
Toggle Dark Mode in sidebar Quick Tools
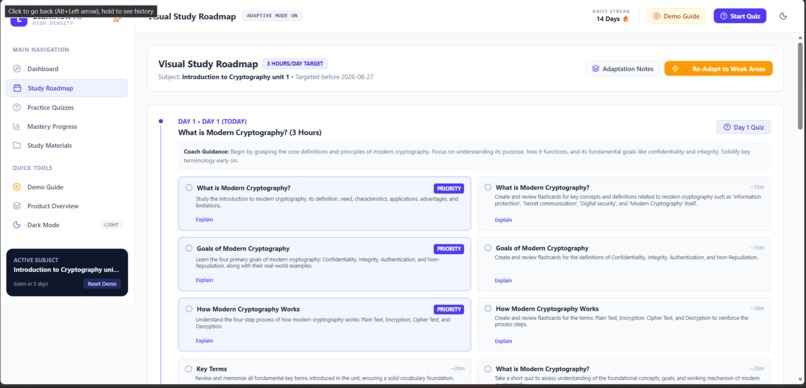[x=67, y=225]
